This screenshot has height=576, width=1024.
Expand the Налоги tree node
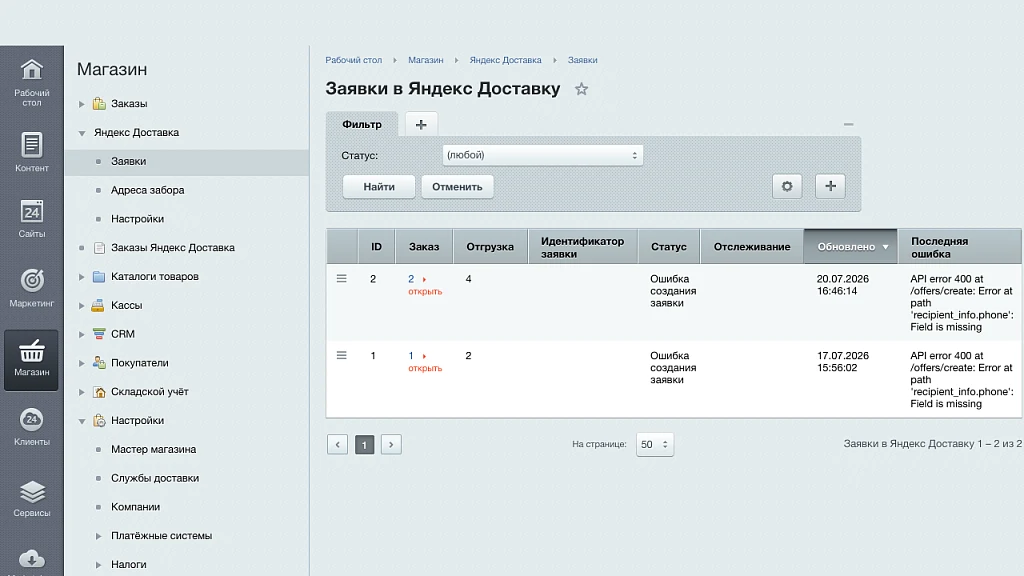[99, 565]
